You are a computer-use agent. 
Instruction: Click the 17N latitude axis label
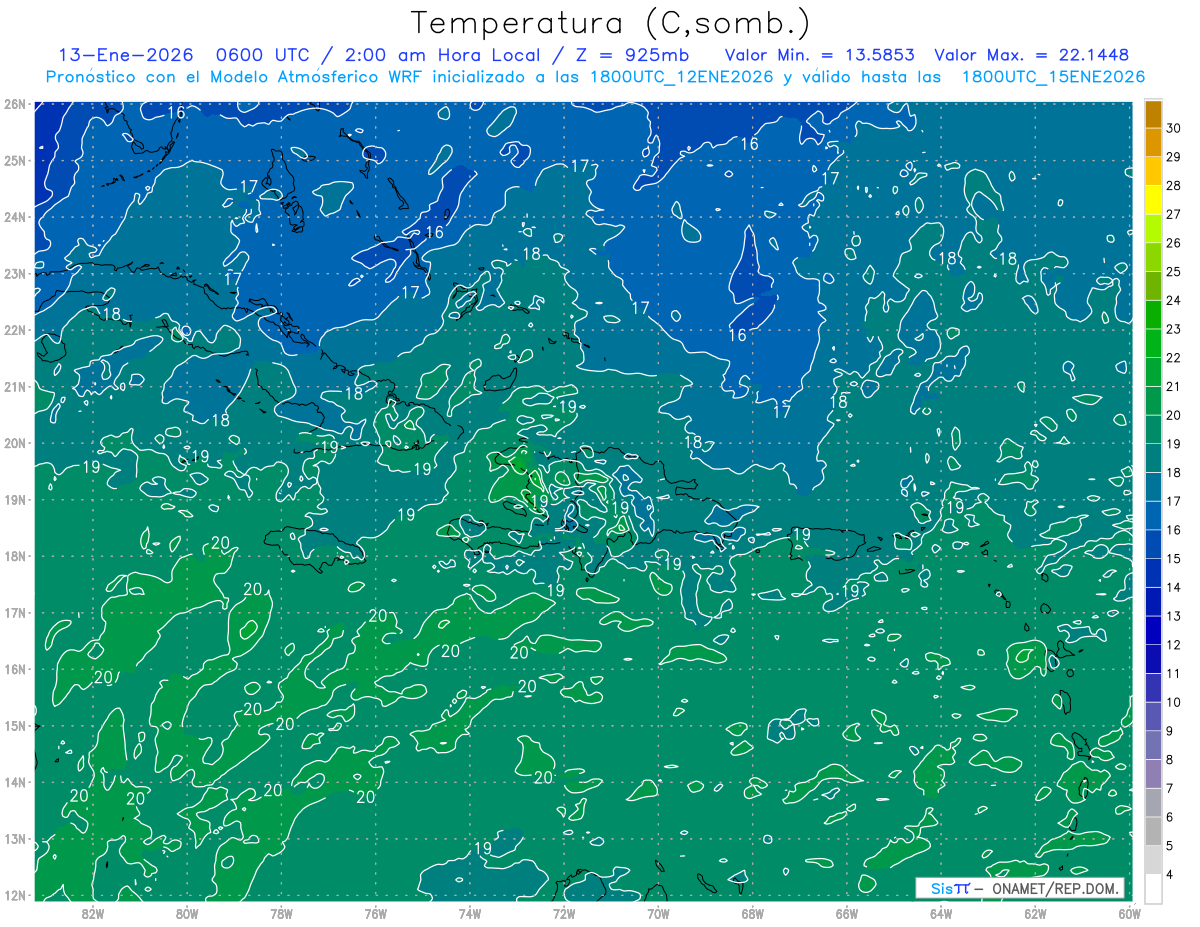(14, 612)
